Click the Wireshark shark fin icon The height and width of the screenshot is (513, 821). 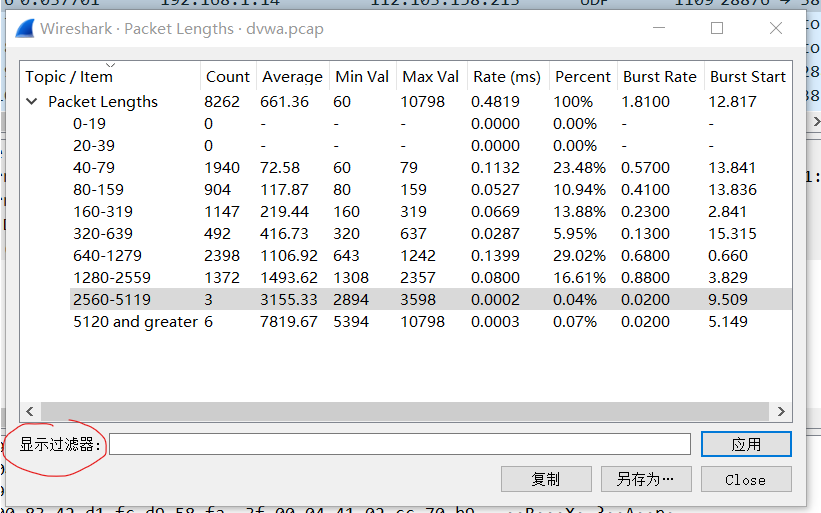coord(25,28)
